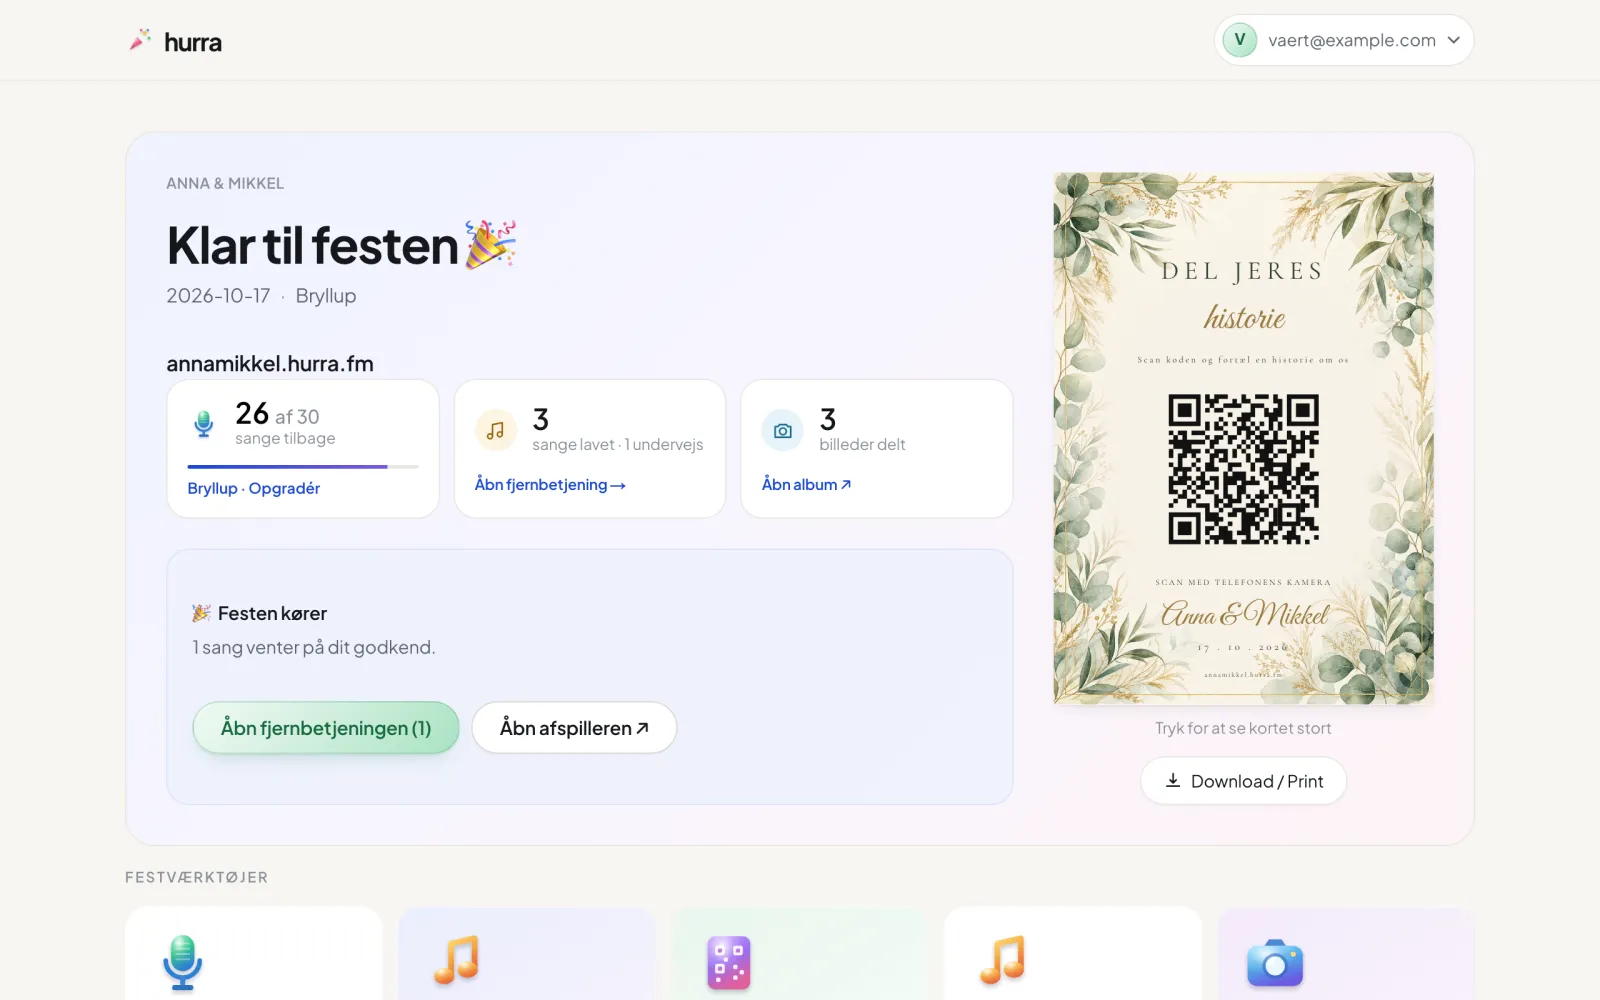Screen dimensions: 1600x1000
Task: Click the second tool card with orange music note
Action: (527, 953)
